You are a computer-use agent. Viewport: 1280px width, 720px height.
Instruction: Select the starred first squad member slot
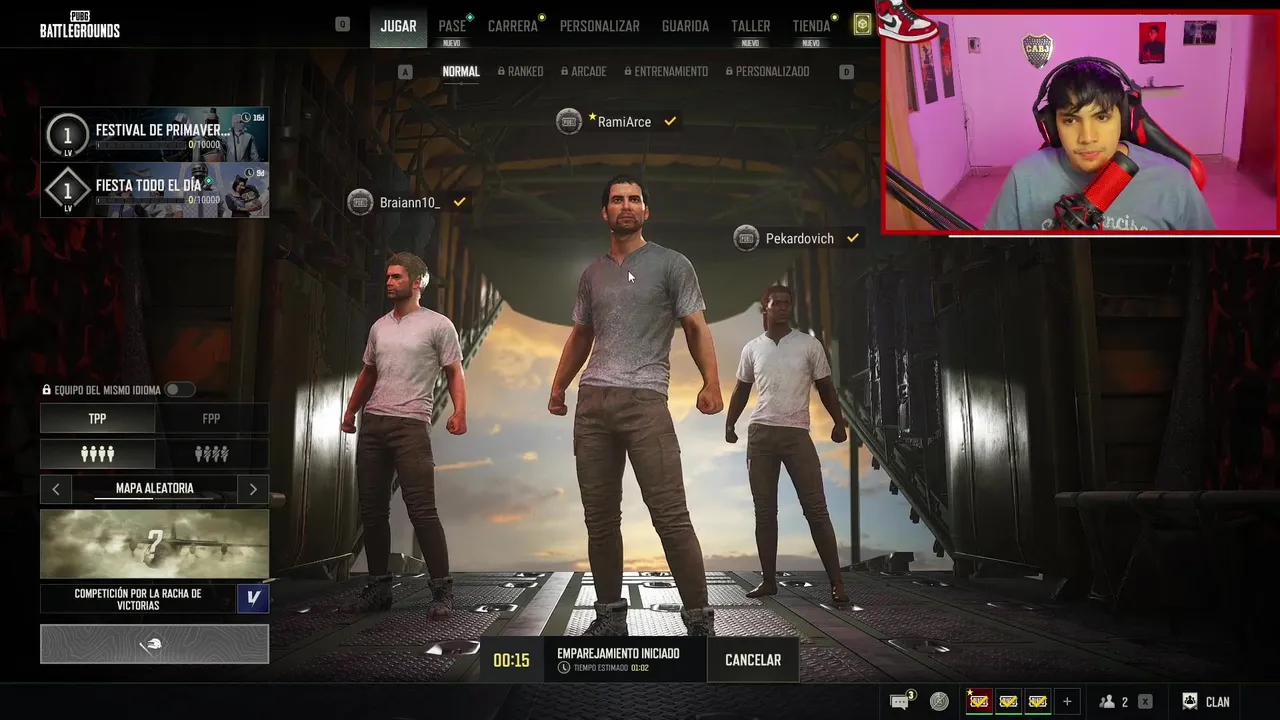pyautogui.click(x=979, y=701)
